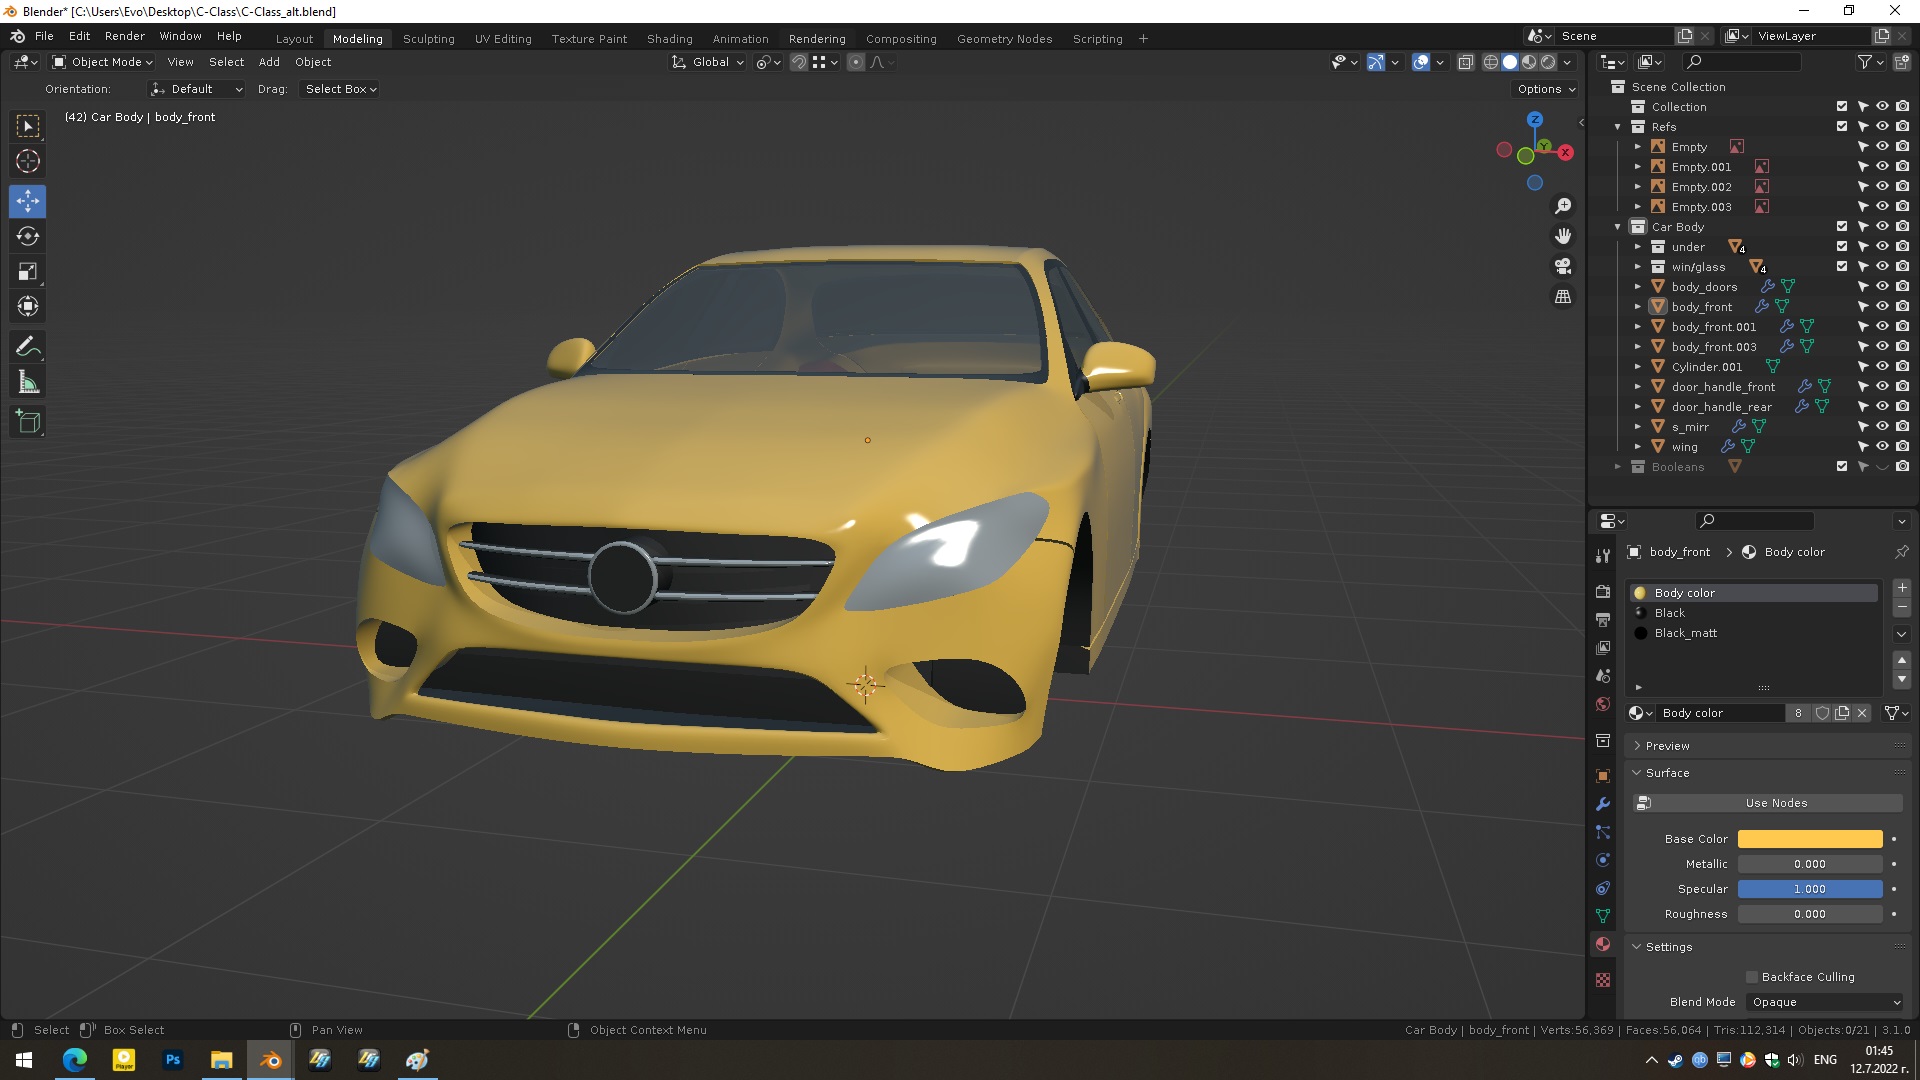Screen dimensions: 1920x1080
Task: Open the Modifier properties wrench tab
Action: 1603,804
